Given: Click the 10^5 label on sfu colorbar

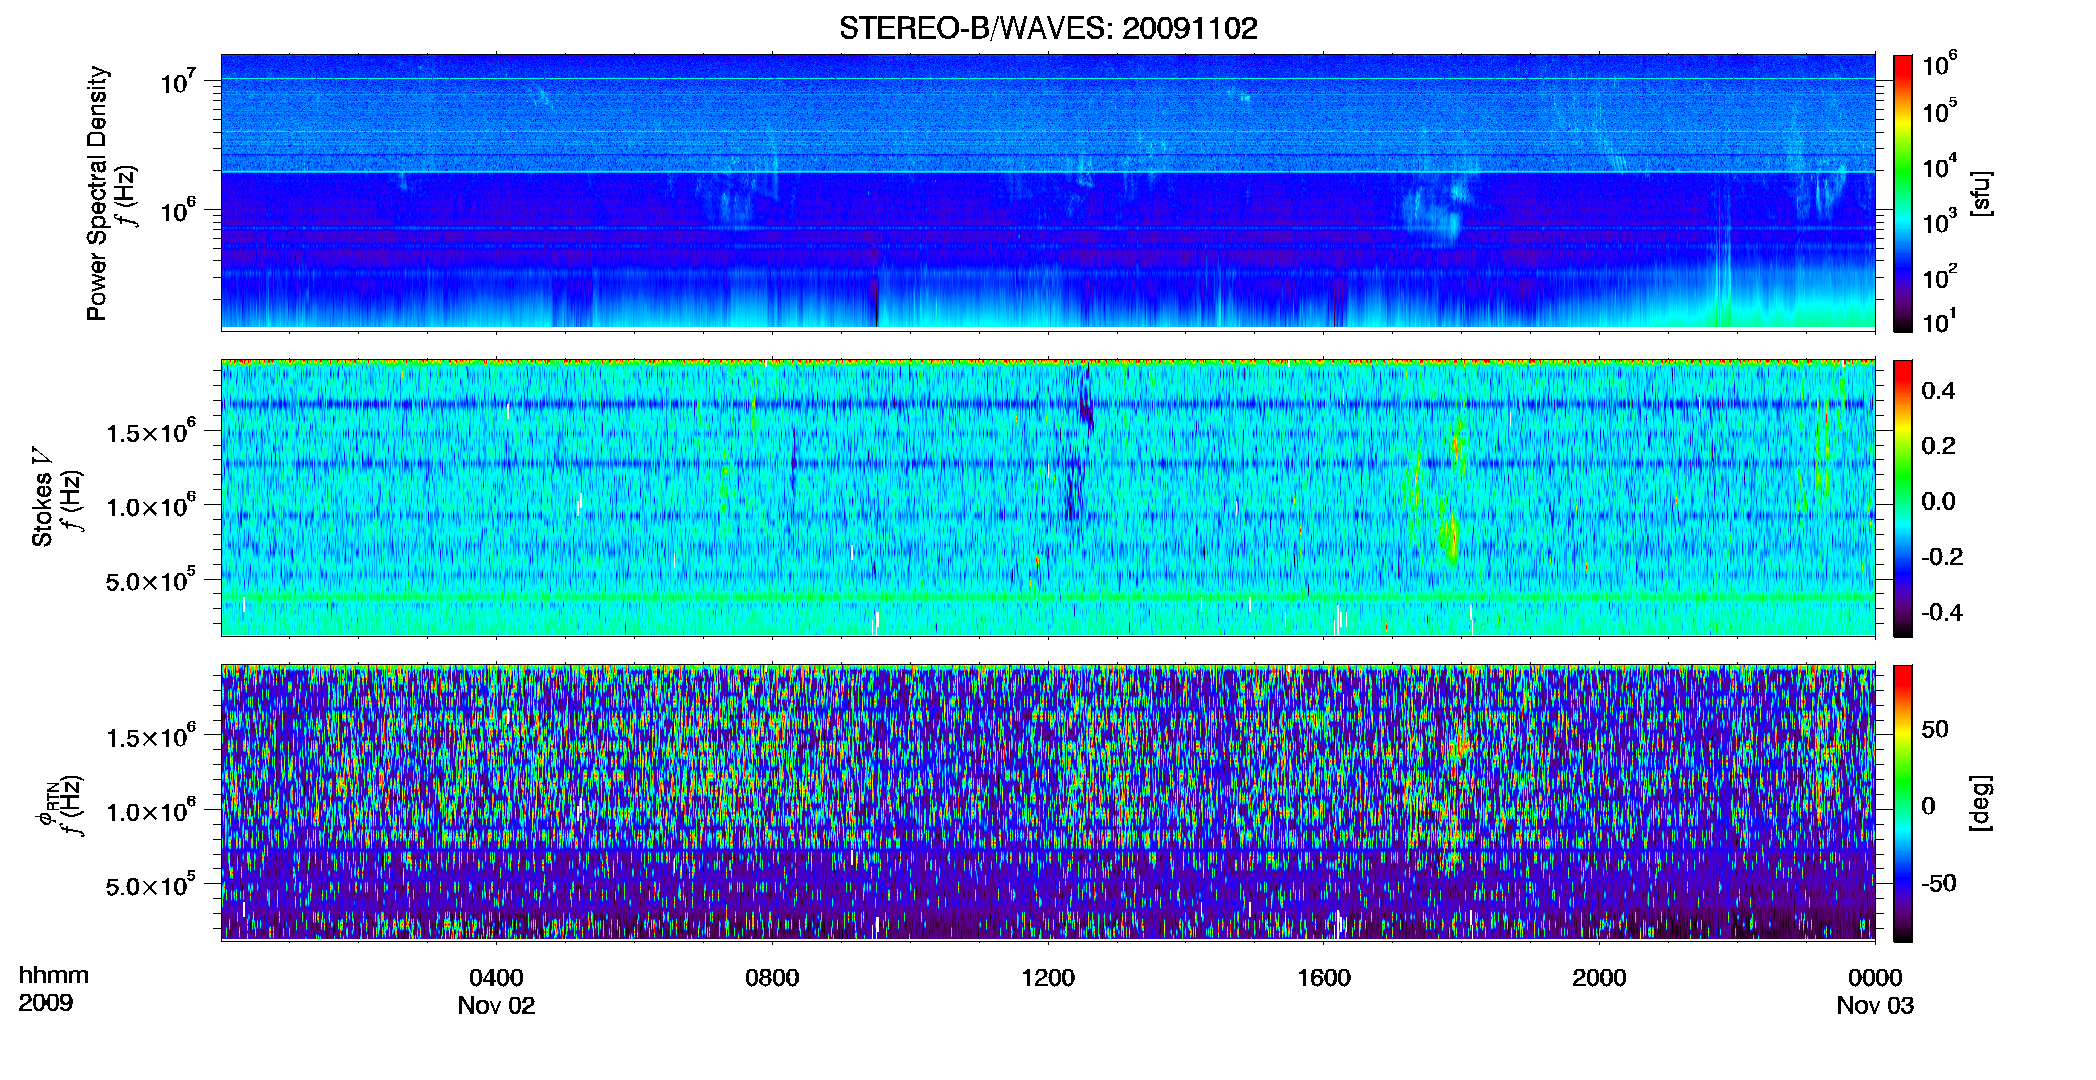Looking at the screenshot, I should click(1940, 111).
